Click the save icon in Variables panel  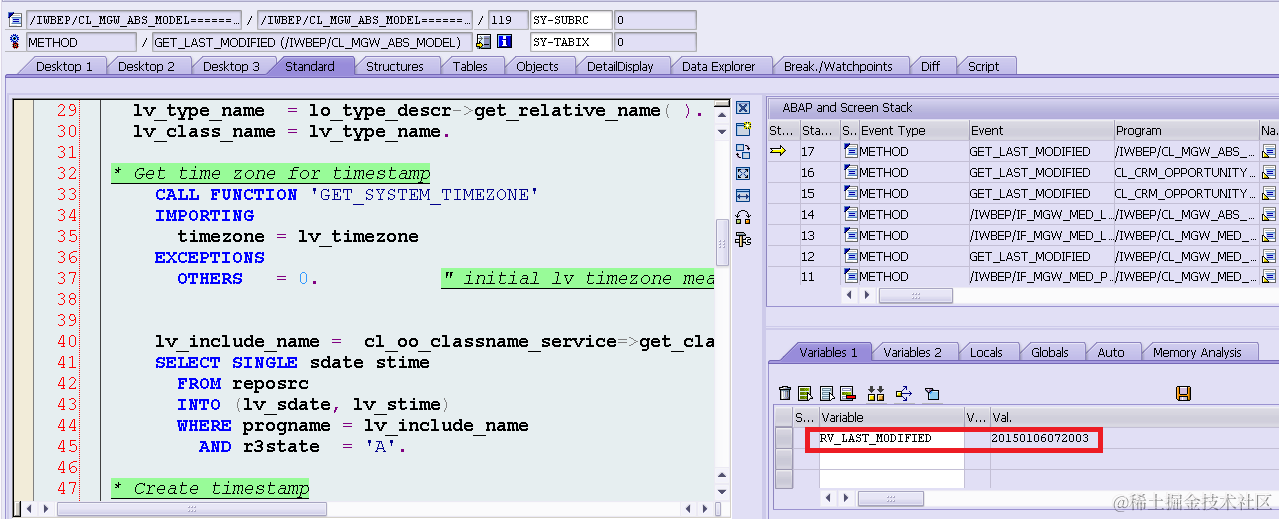1183,393
